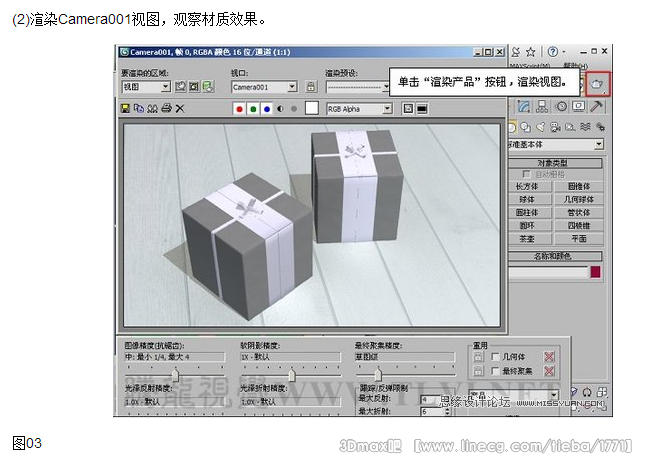Open the Display panel tab icon
This screenshot has height=463, width=661.
pyautogui.click(x=578, y=106)
